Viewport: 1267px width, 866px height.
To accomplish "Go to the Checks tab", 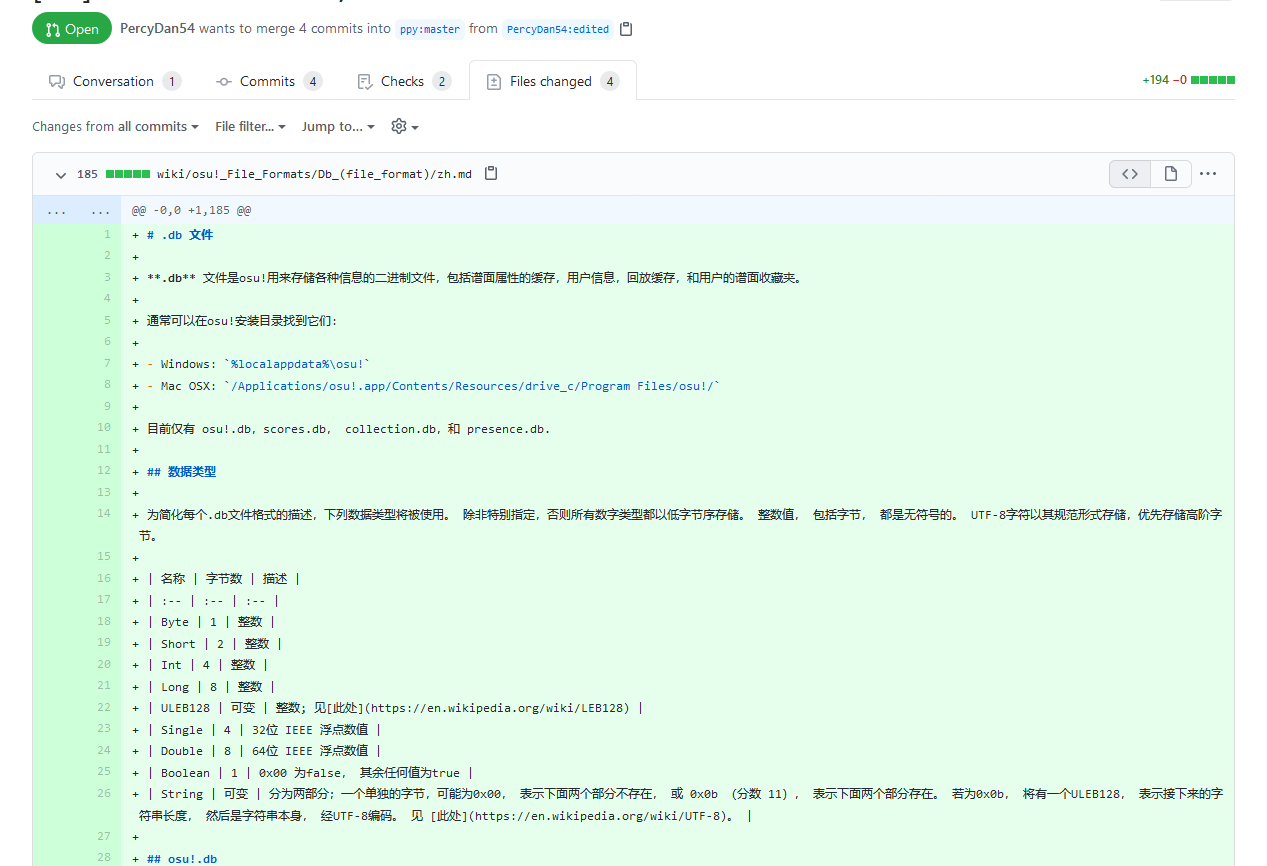I will pos(403,81).
